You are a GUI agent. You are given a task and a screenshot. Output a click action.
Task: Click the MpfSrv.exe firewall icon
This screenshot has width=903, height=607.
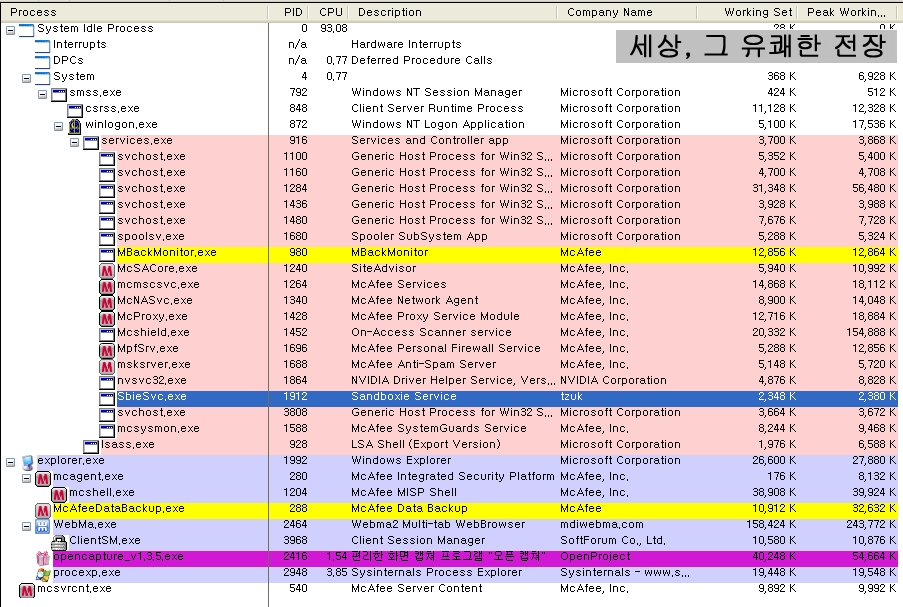[x=107, y=350]
